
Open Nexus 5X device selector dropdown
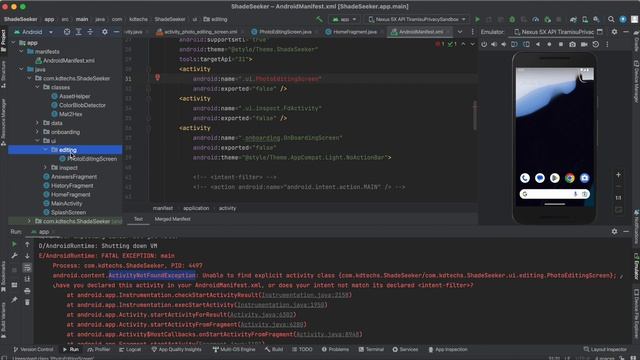pyautogui.click(x=417, y=19)
